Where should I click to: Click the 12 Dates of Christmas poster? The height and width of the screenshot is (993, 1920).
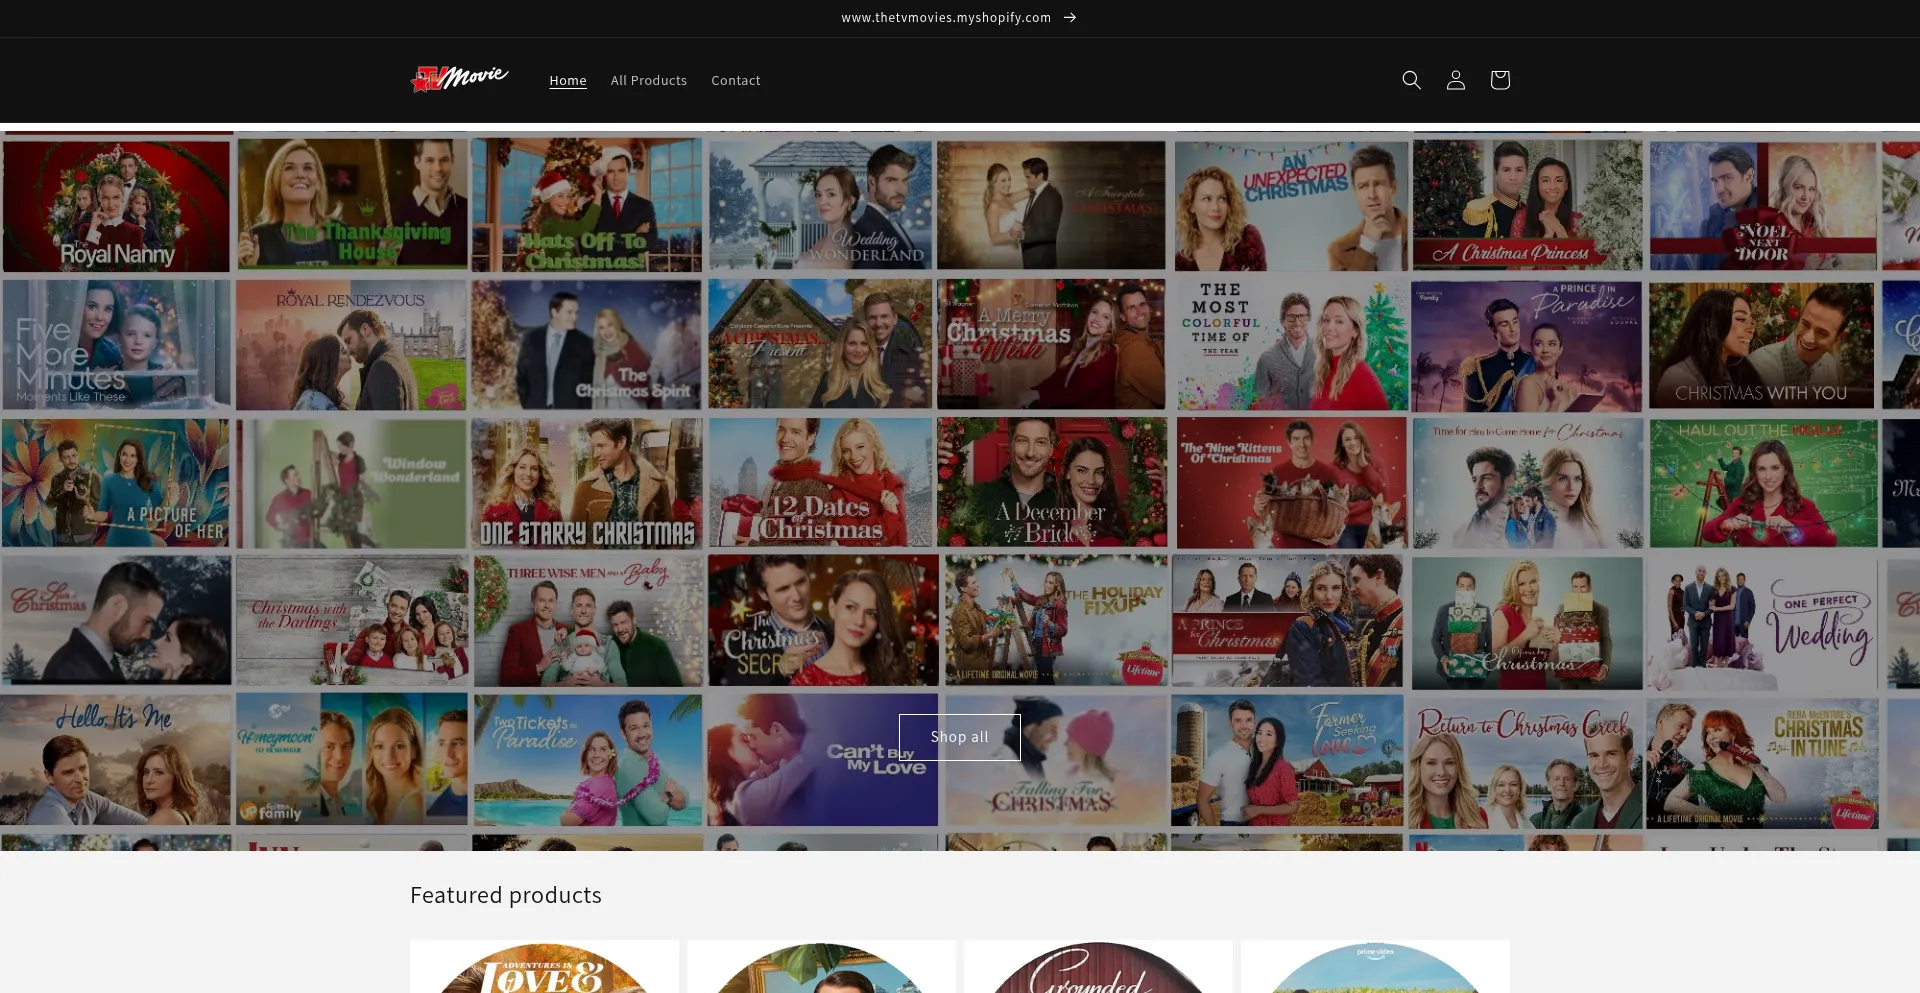point(820,483)
